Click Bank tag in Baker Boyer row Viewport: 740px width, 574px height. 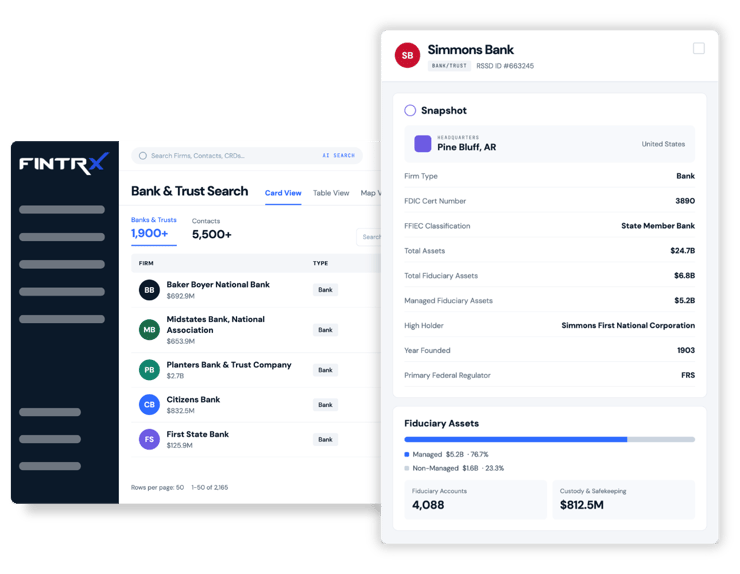pyautogui.click(x=325, y=290)
